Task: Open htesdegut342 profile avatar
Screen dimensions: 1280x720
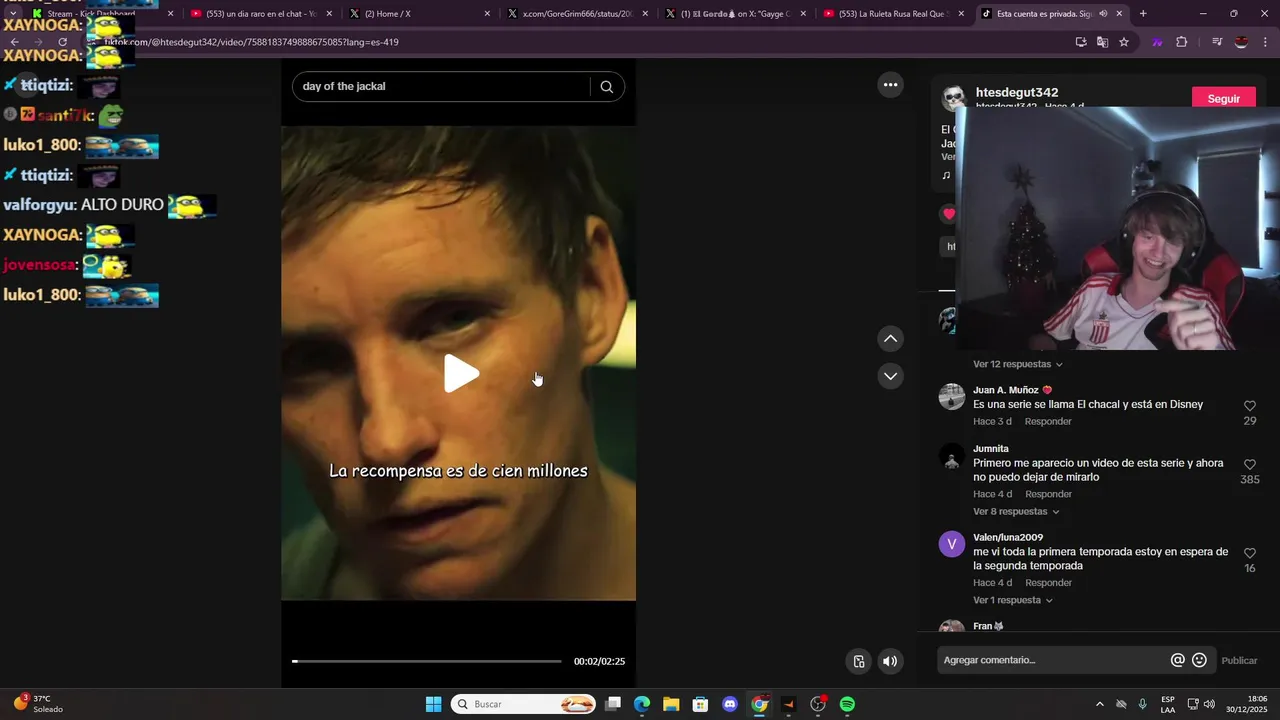Action: (x=954, y=98)
